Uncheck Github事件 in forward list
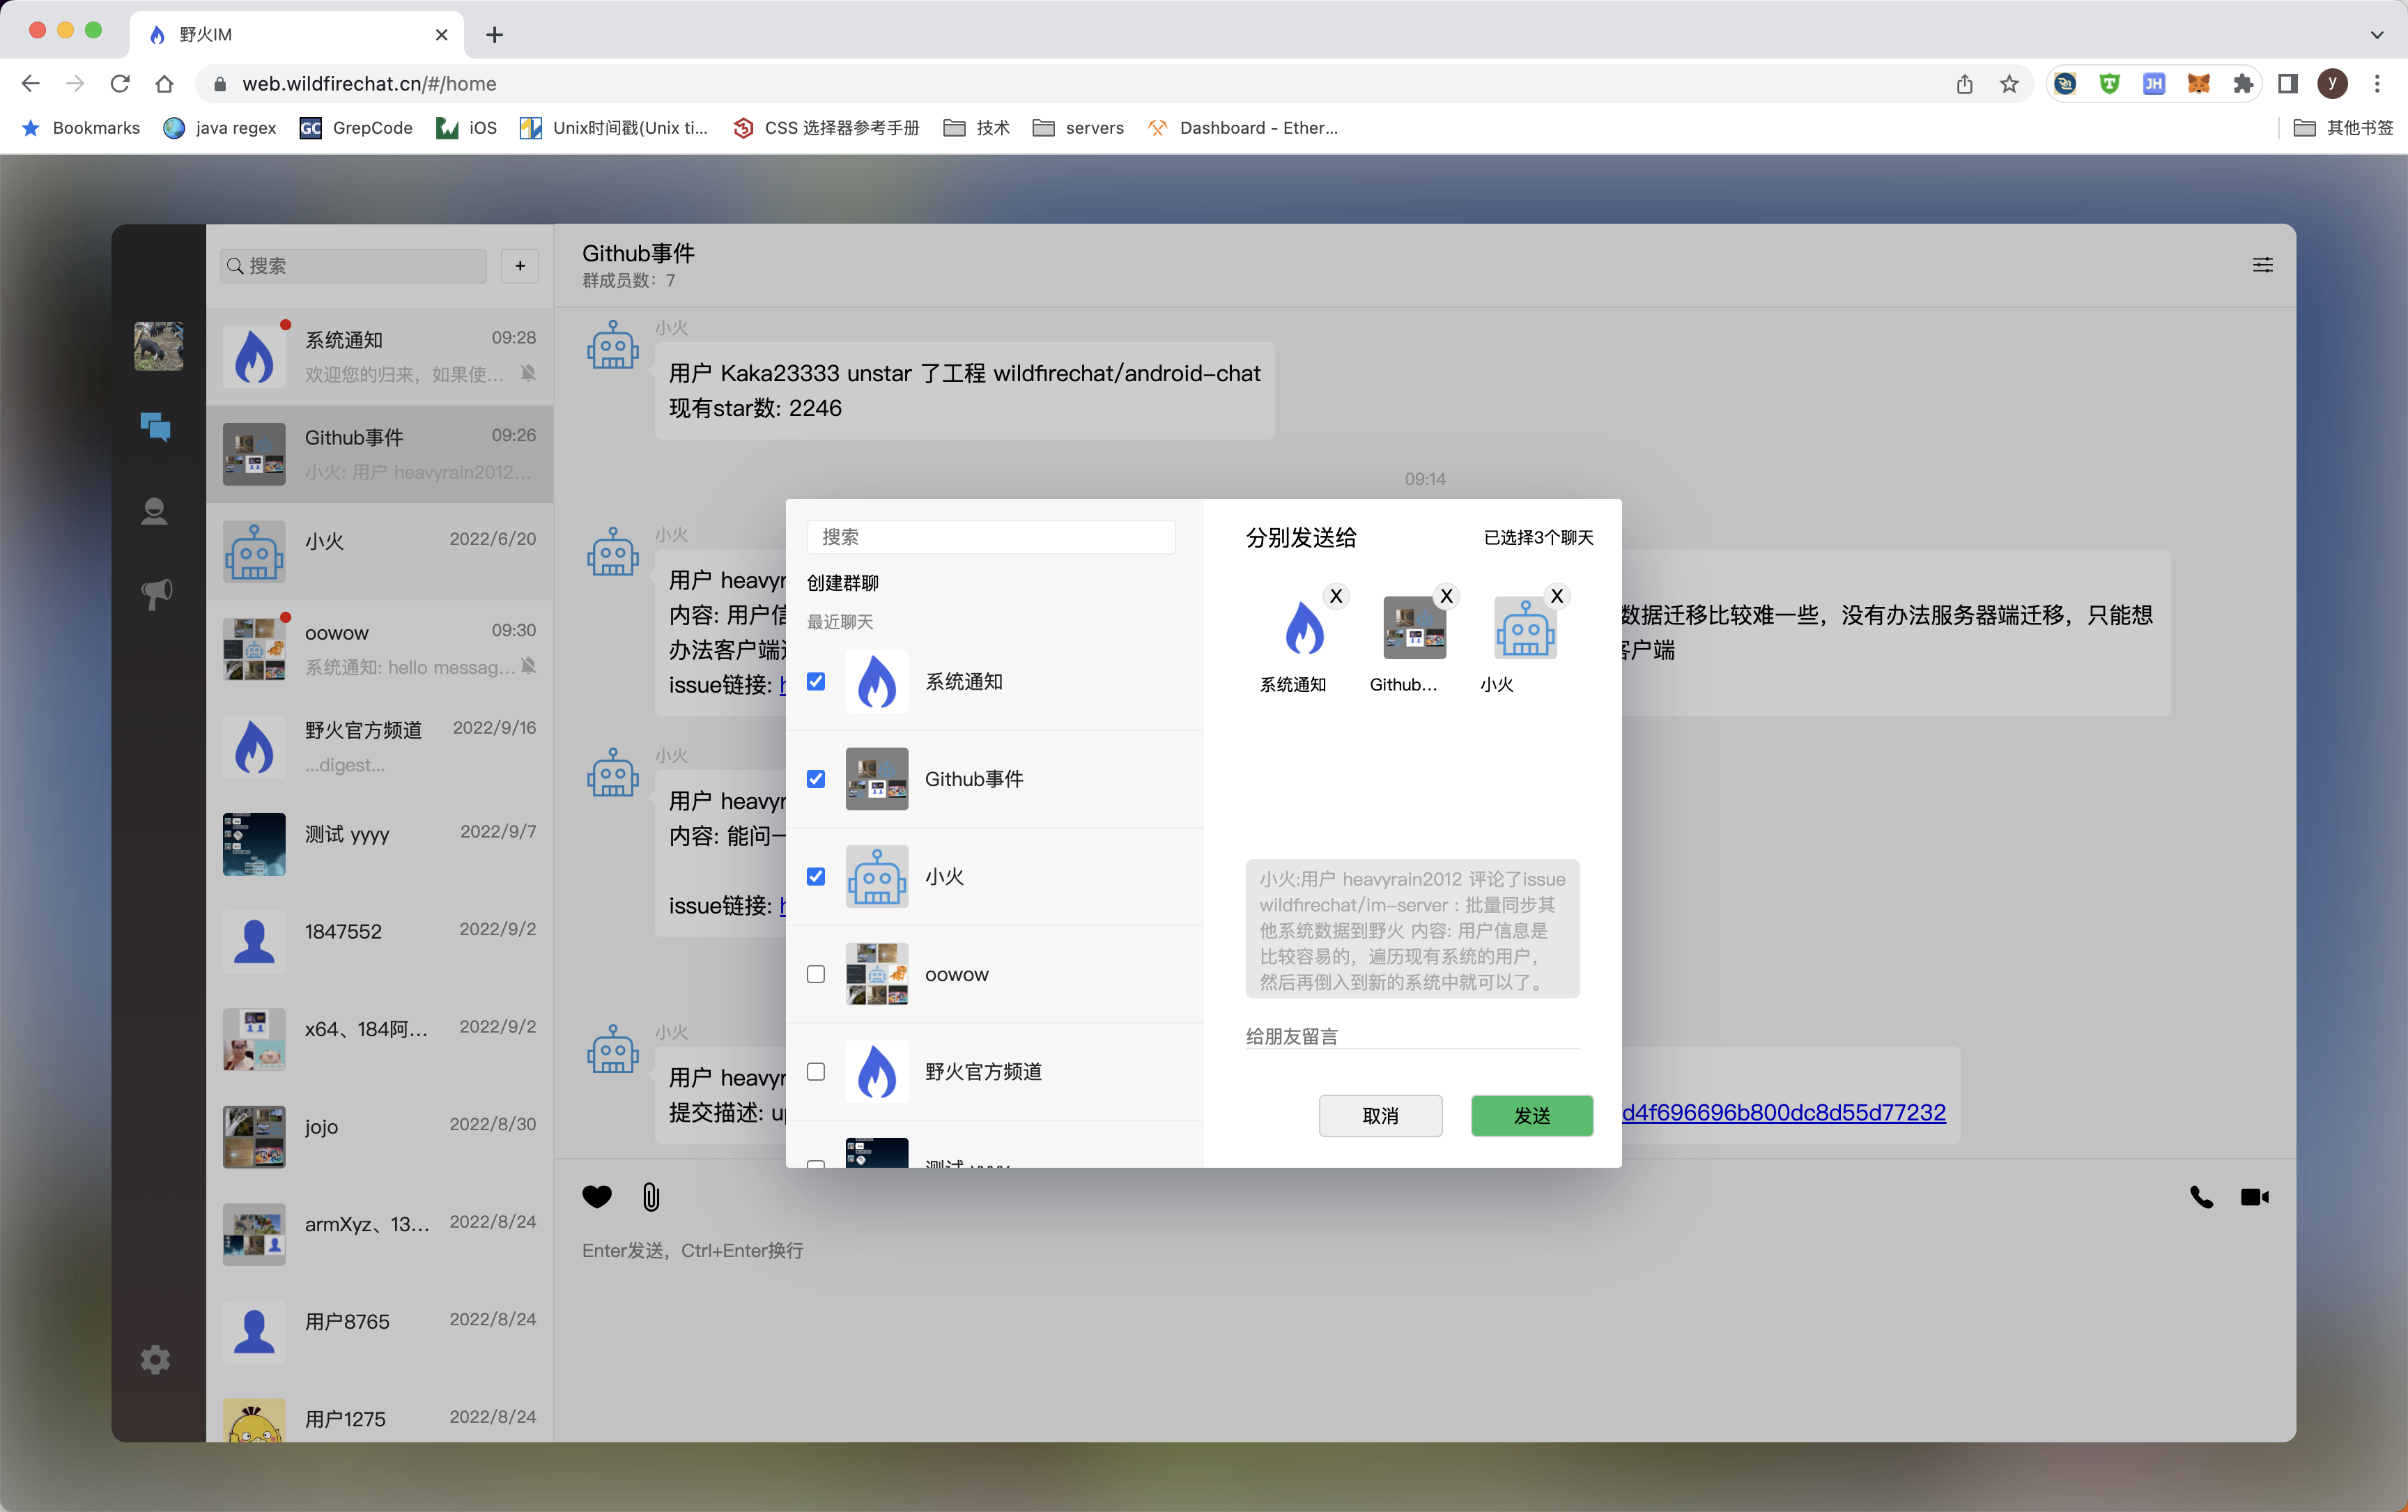The image size is (2408, 1512). pyautogui.click(x=816, y=779)
